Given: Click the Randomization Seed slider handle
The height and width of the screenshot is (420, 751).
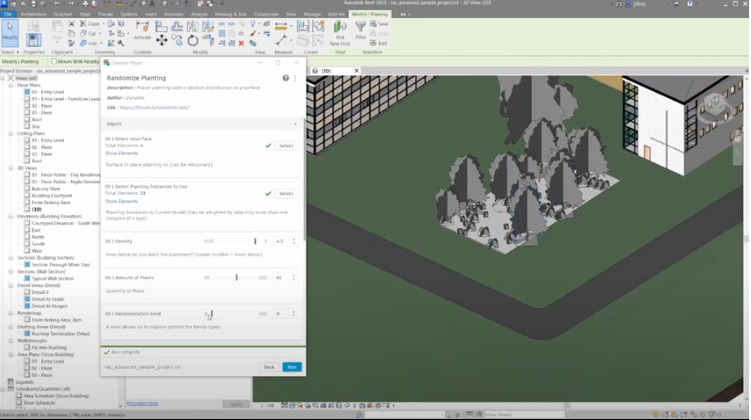Looking at the screenshot, I should pos(211,314).
